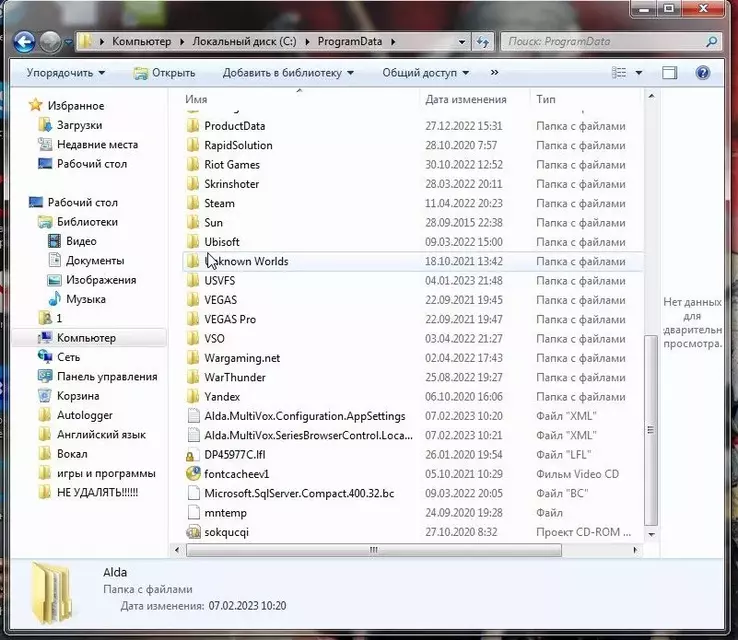Select the ProductData folder icon
Viewport: 738px width, 640px height.
193,126
